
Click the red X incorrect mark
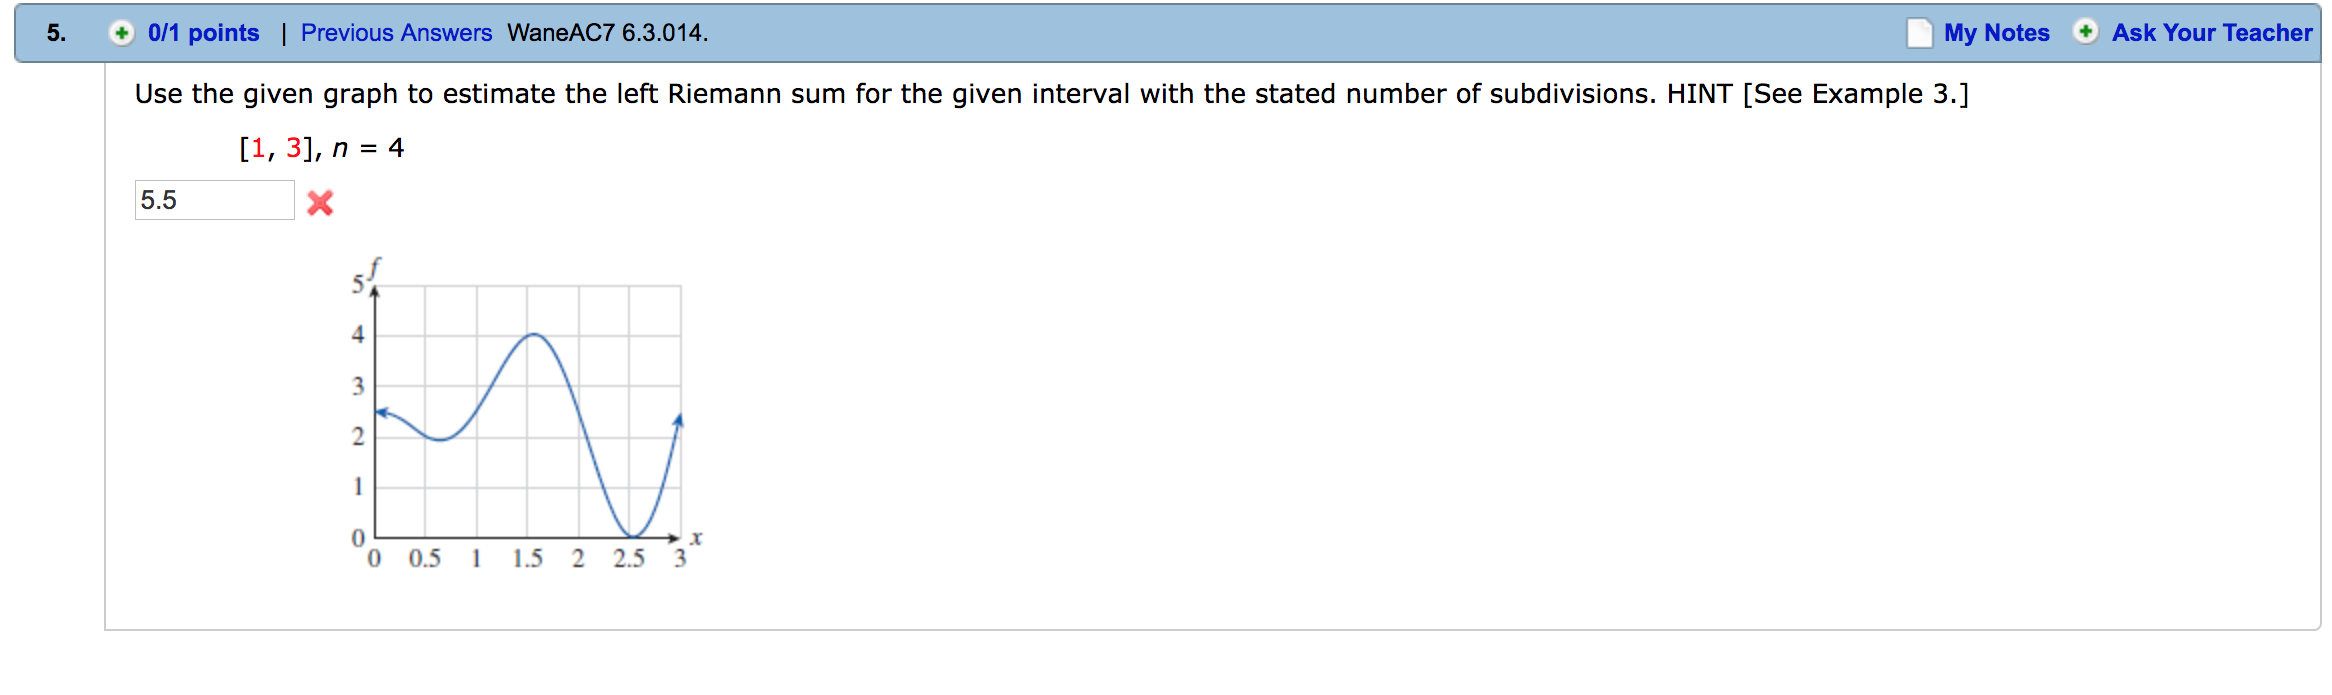point(320,203)
